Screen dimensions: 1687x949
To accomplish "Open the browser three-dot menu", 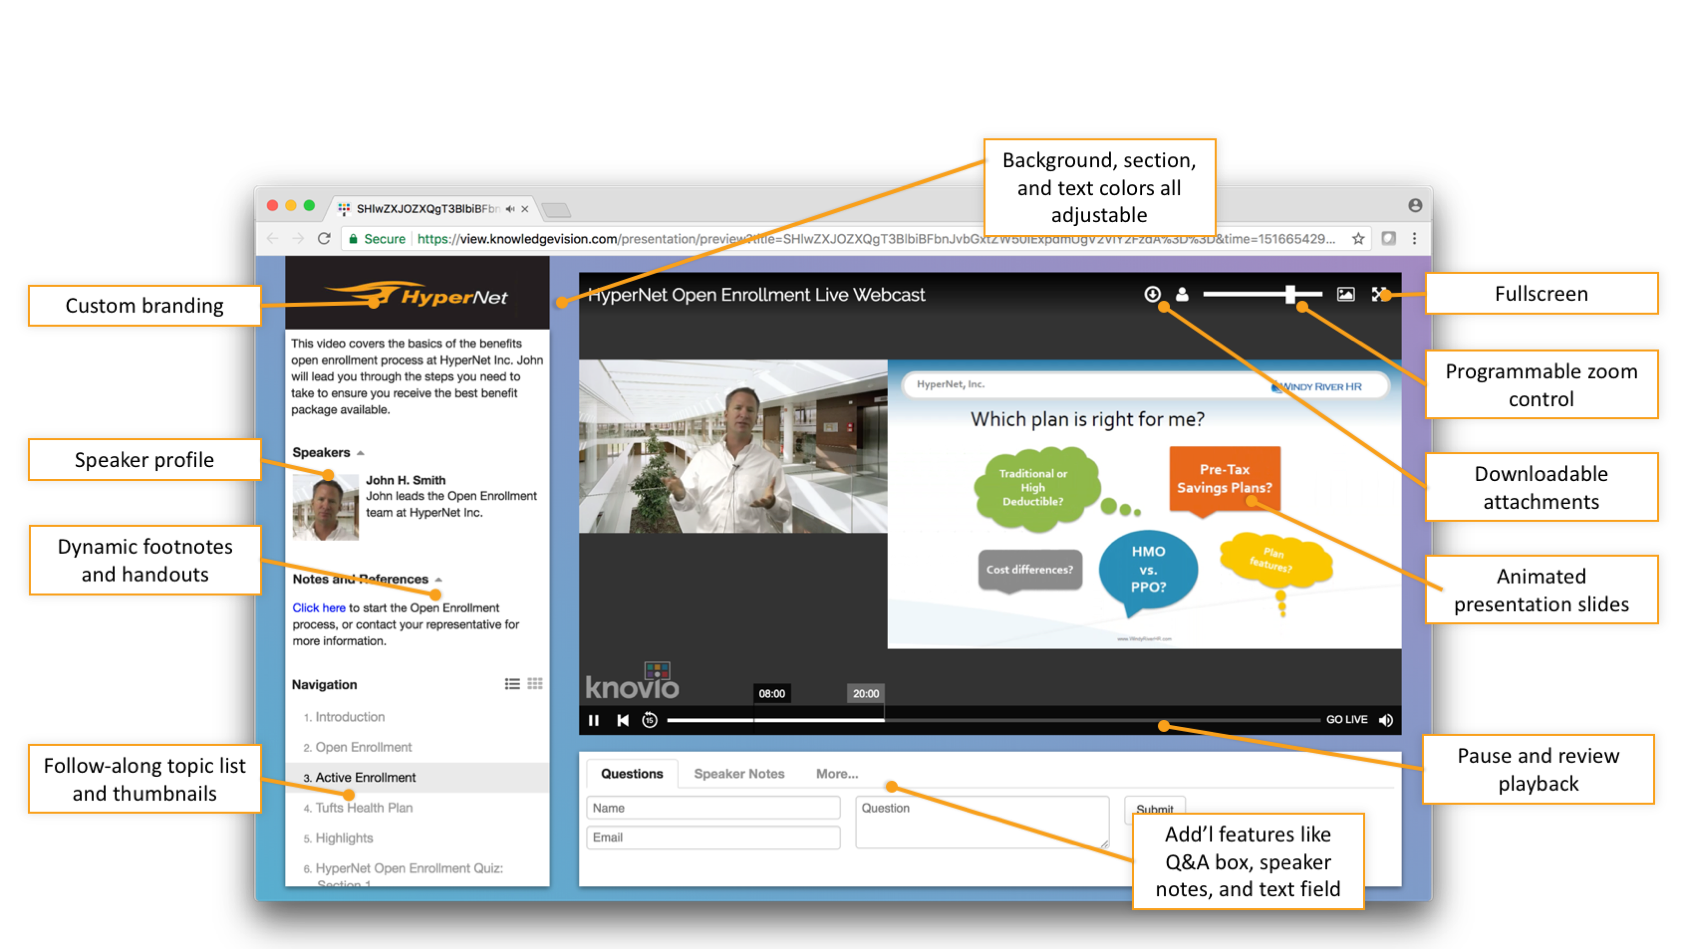I will (x=1414, y=239).
